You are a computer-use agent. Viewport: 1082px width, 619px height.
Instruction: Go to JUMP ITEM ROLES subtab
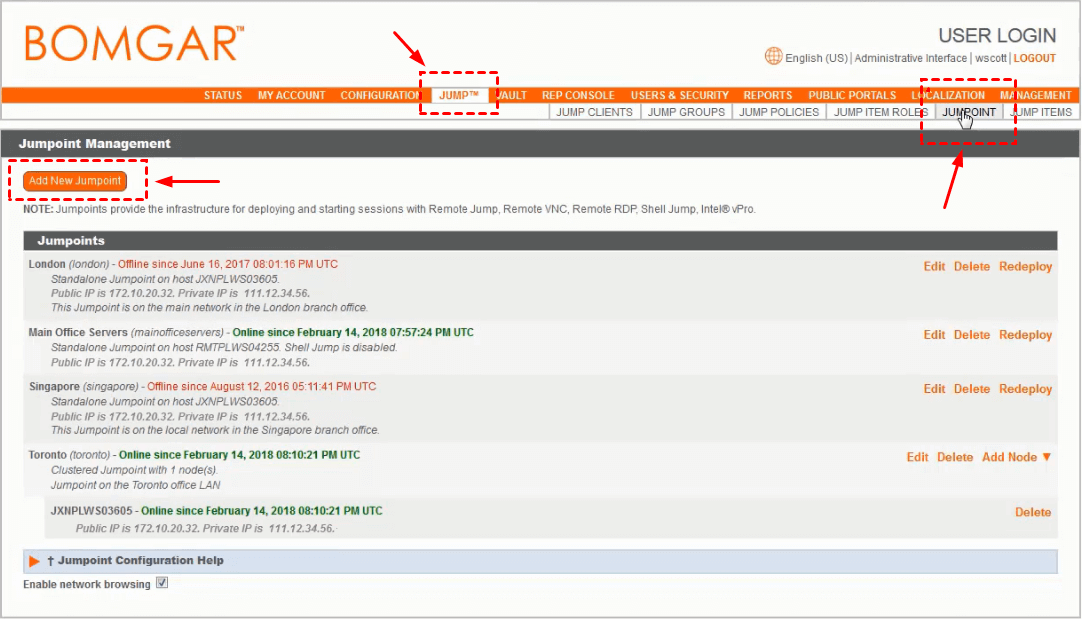tap(881, 112)
